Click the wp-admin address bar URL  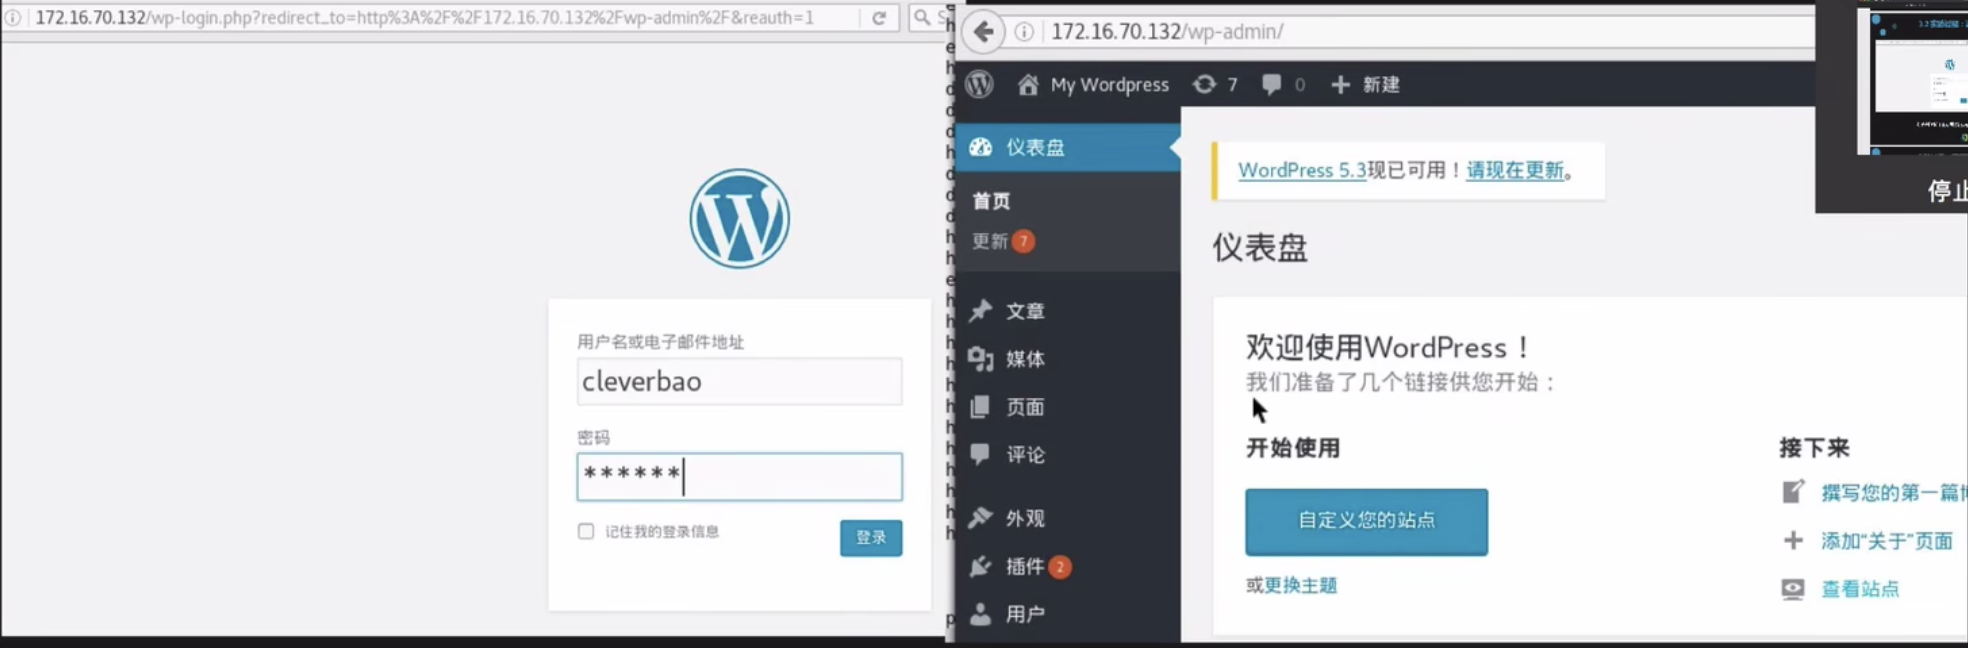click(1167, 32)
